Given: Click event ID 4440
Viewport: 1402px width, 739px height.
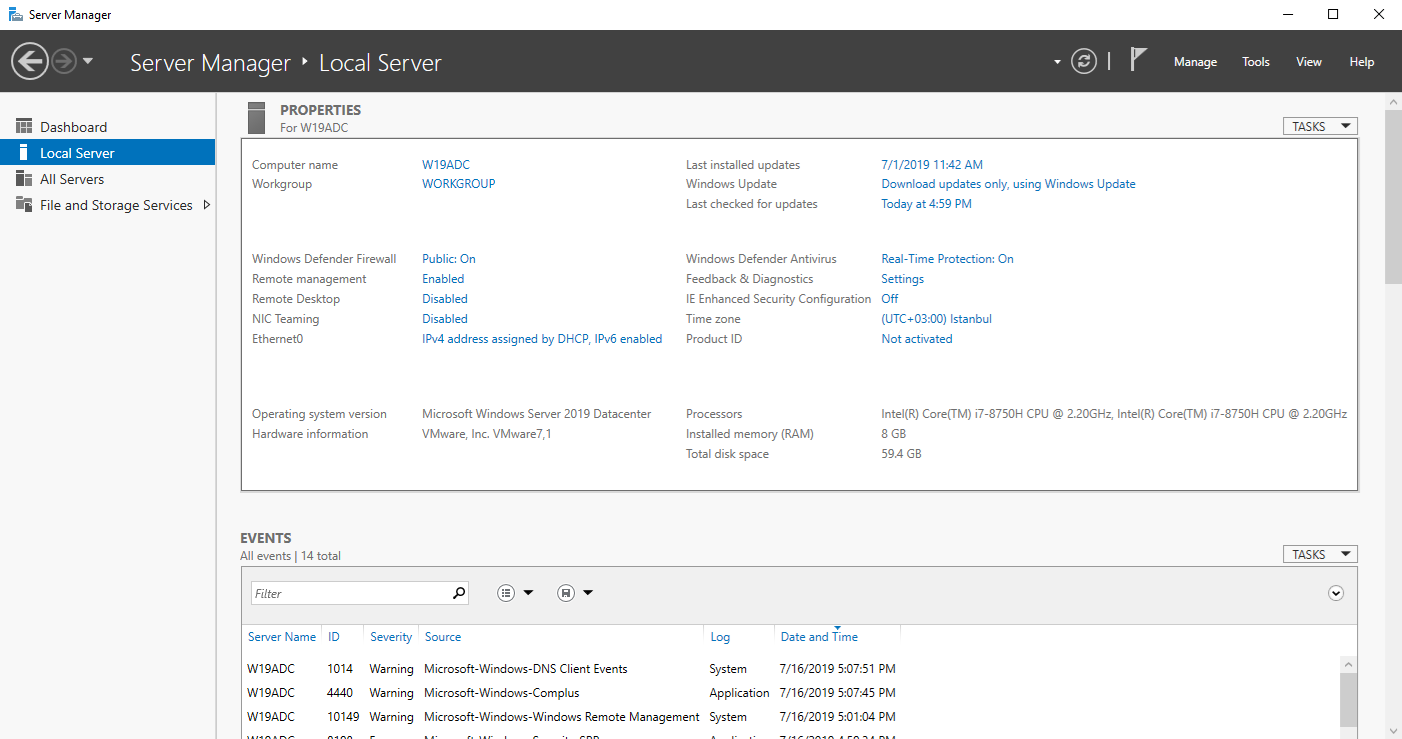Looking at the screenshot, I should tap(341, 693).
